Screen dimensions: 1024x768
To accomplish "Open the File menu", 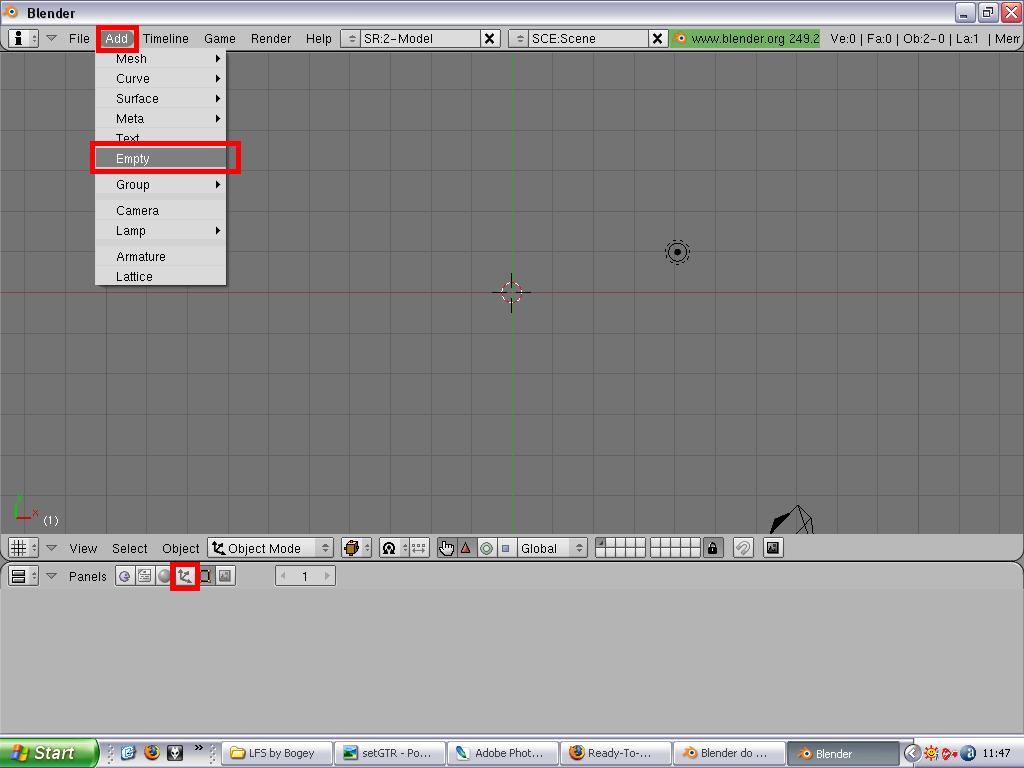I will tap(79, 39).
